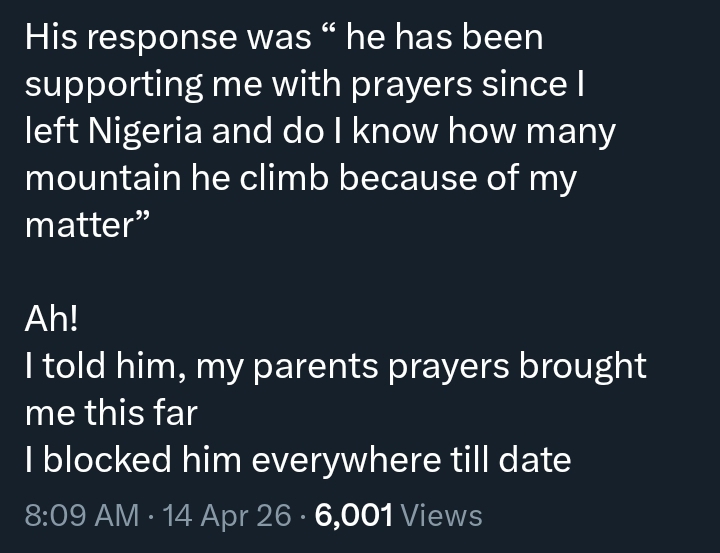Click the 14 Apr 26 date

coord(228,515)
